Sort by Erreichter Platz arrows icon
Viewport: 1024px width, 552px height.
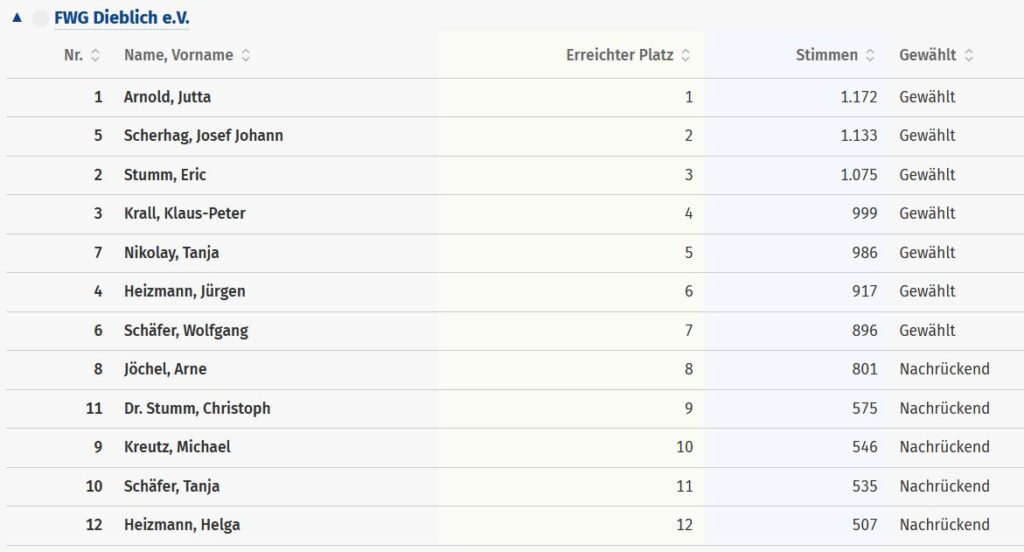686,56
